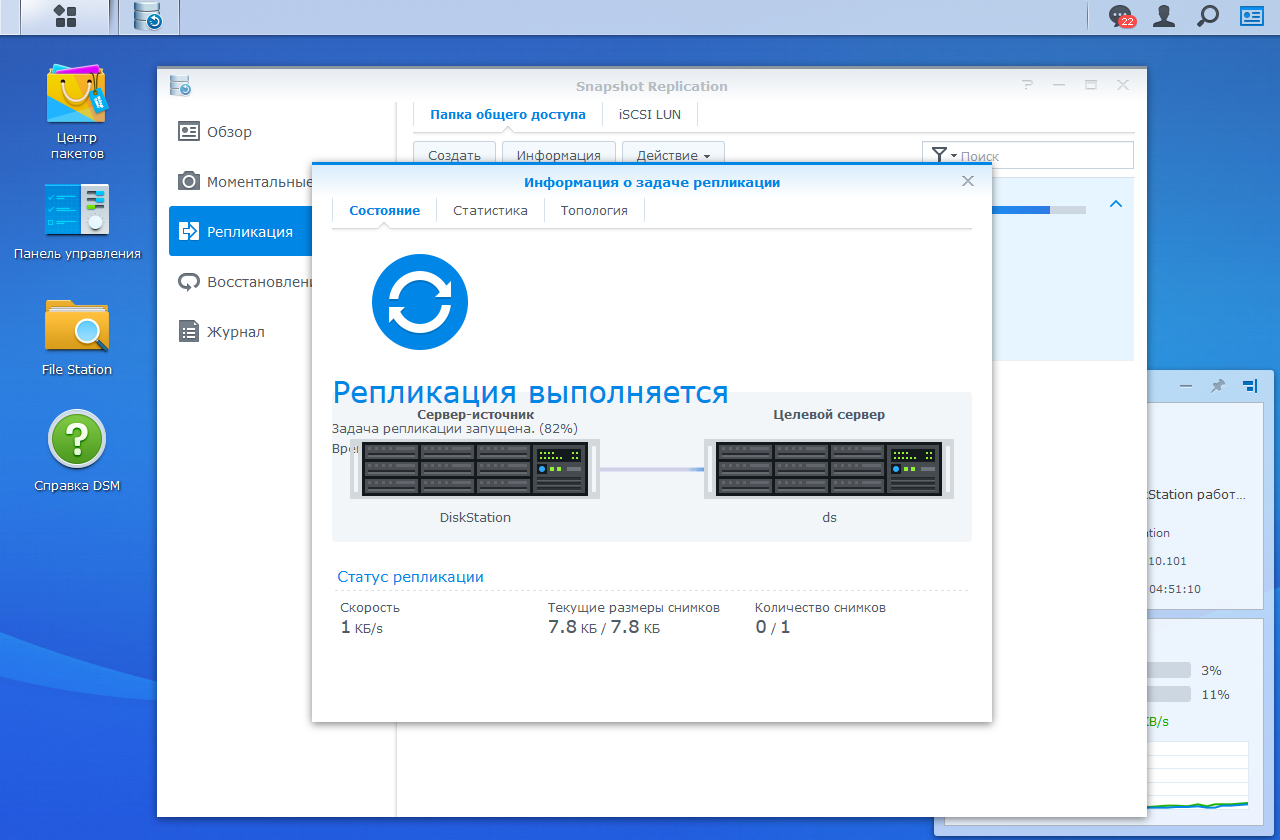Launch File Station from the desktop

(x=77, y=337)
